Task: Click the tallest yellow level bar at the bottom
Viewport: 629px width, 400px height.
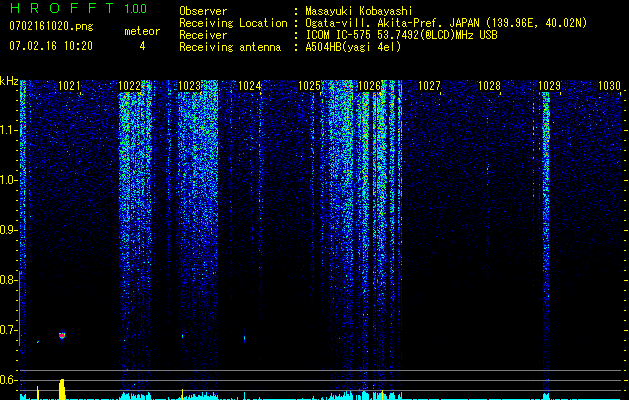Action: (62, 389)
